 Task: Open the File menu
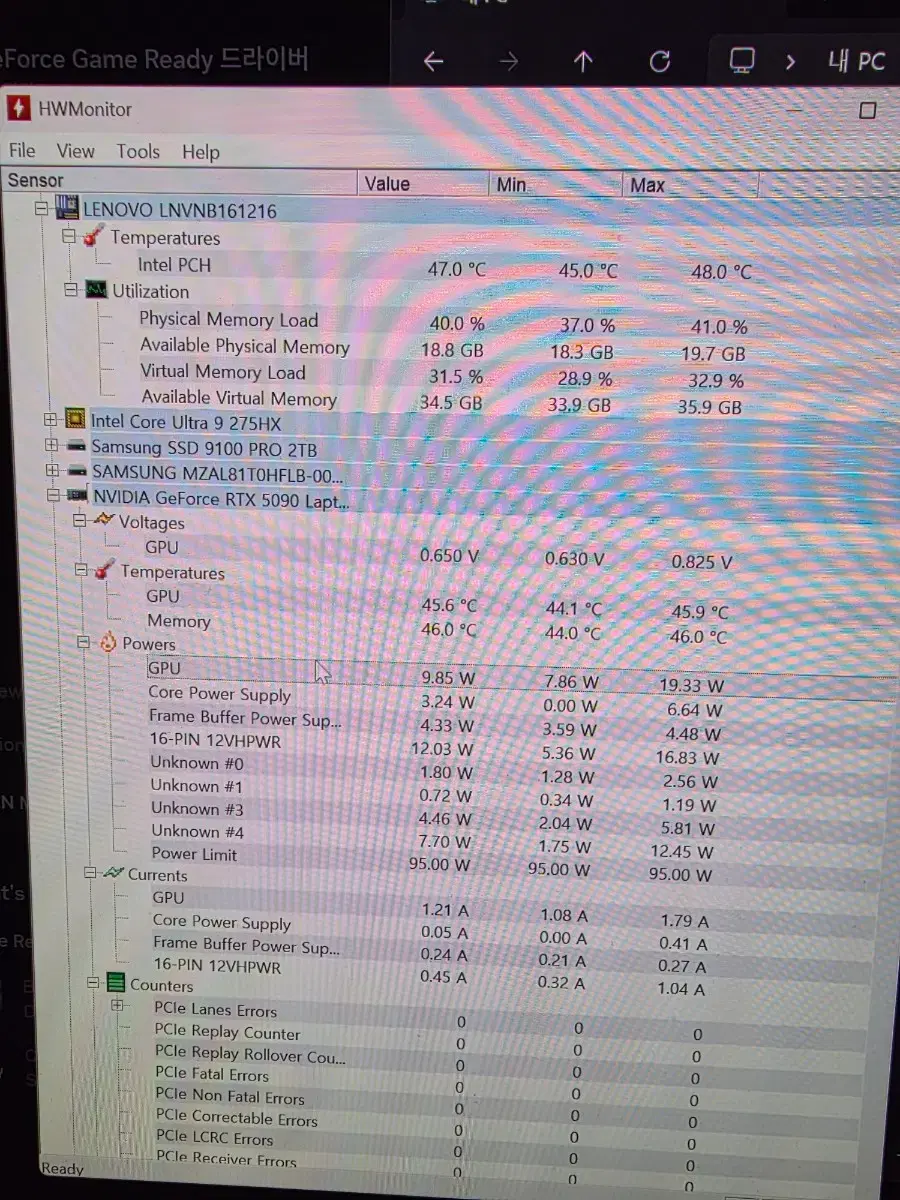click(x=22, y=151)
